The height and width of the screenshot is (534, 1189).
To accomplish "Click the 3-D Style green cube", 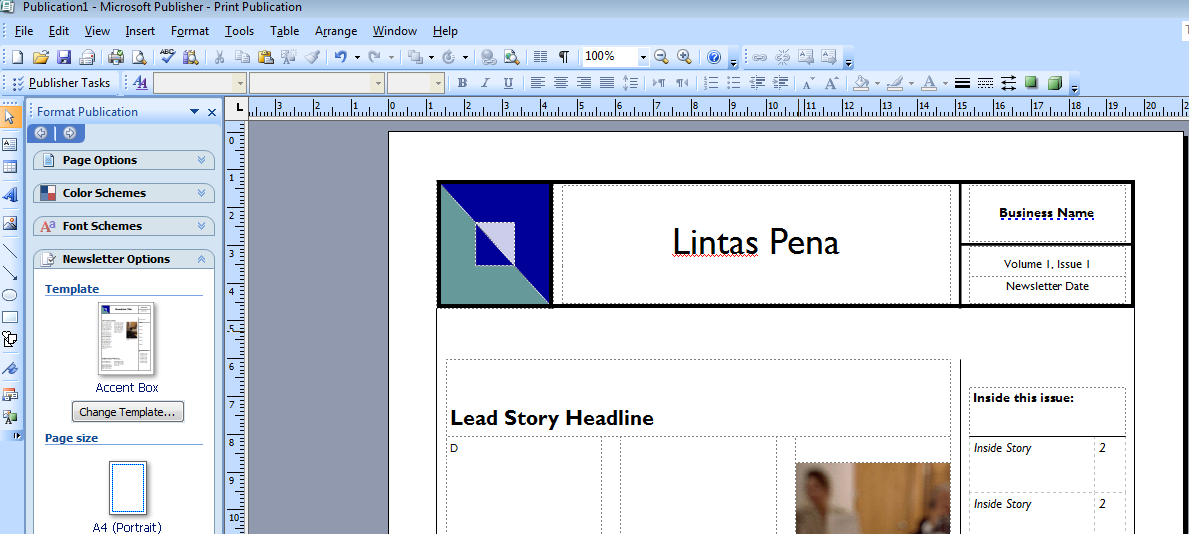I will 1054,83.
